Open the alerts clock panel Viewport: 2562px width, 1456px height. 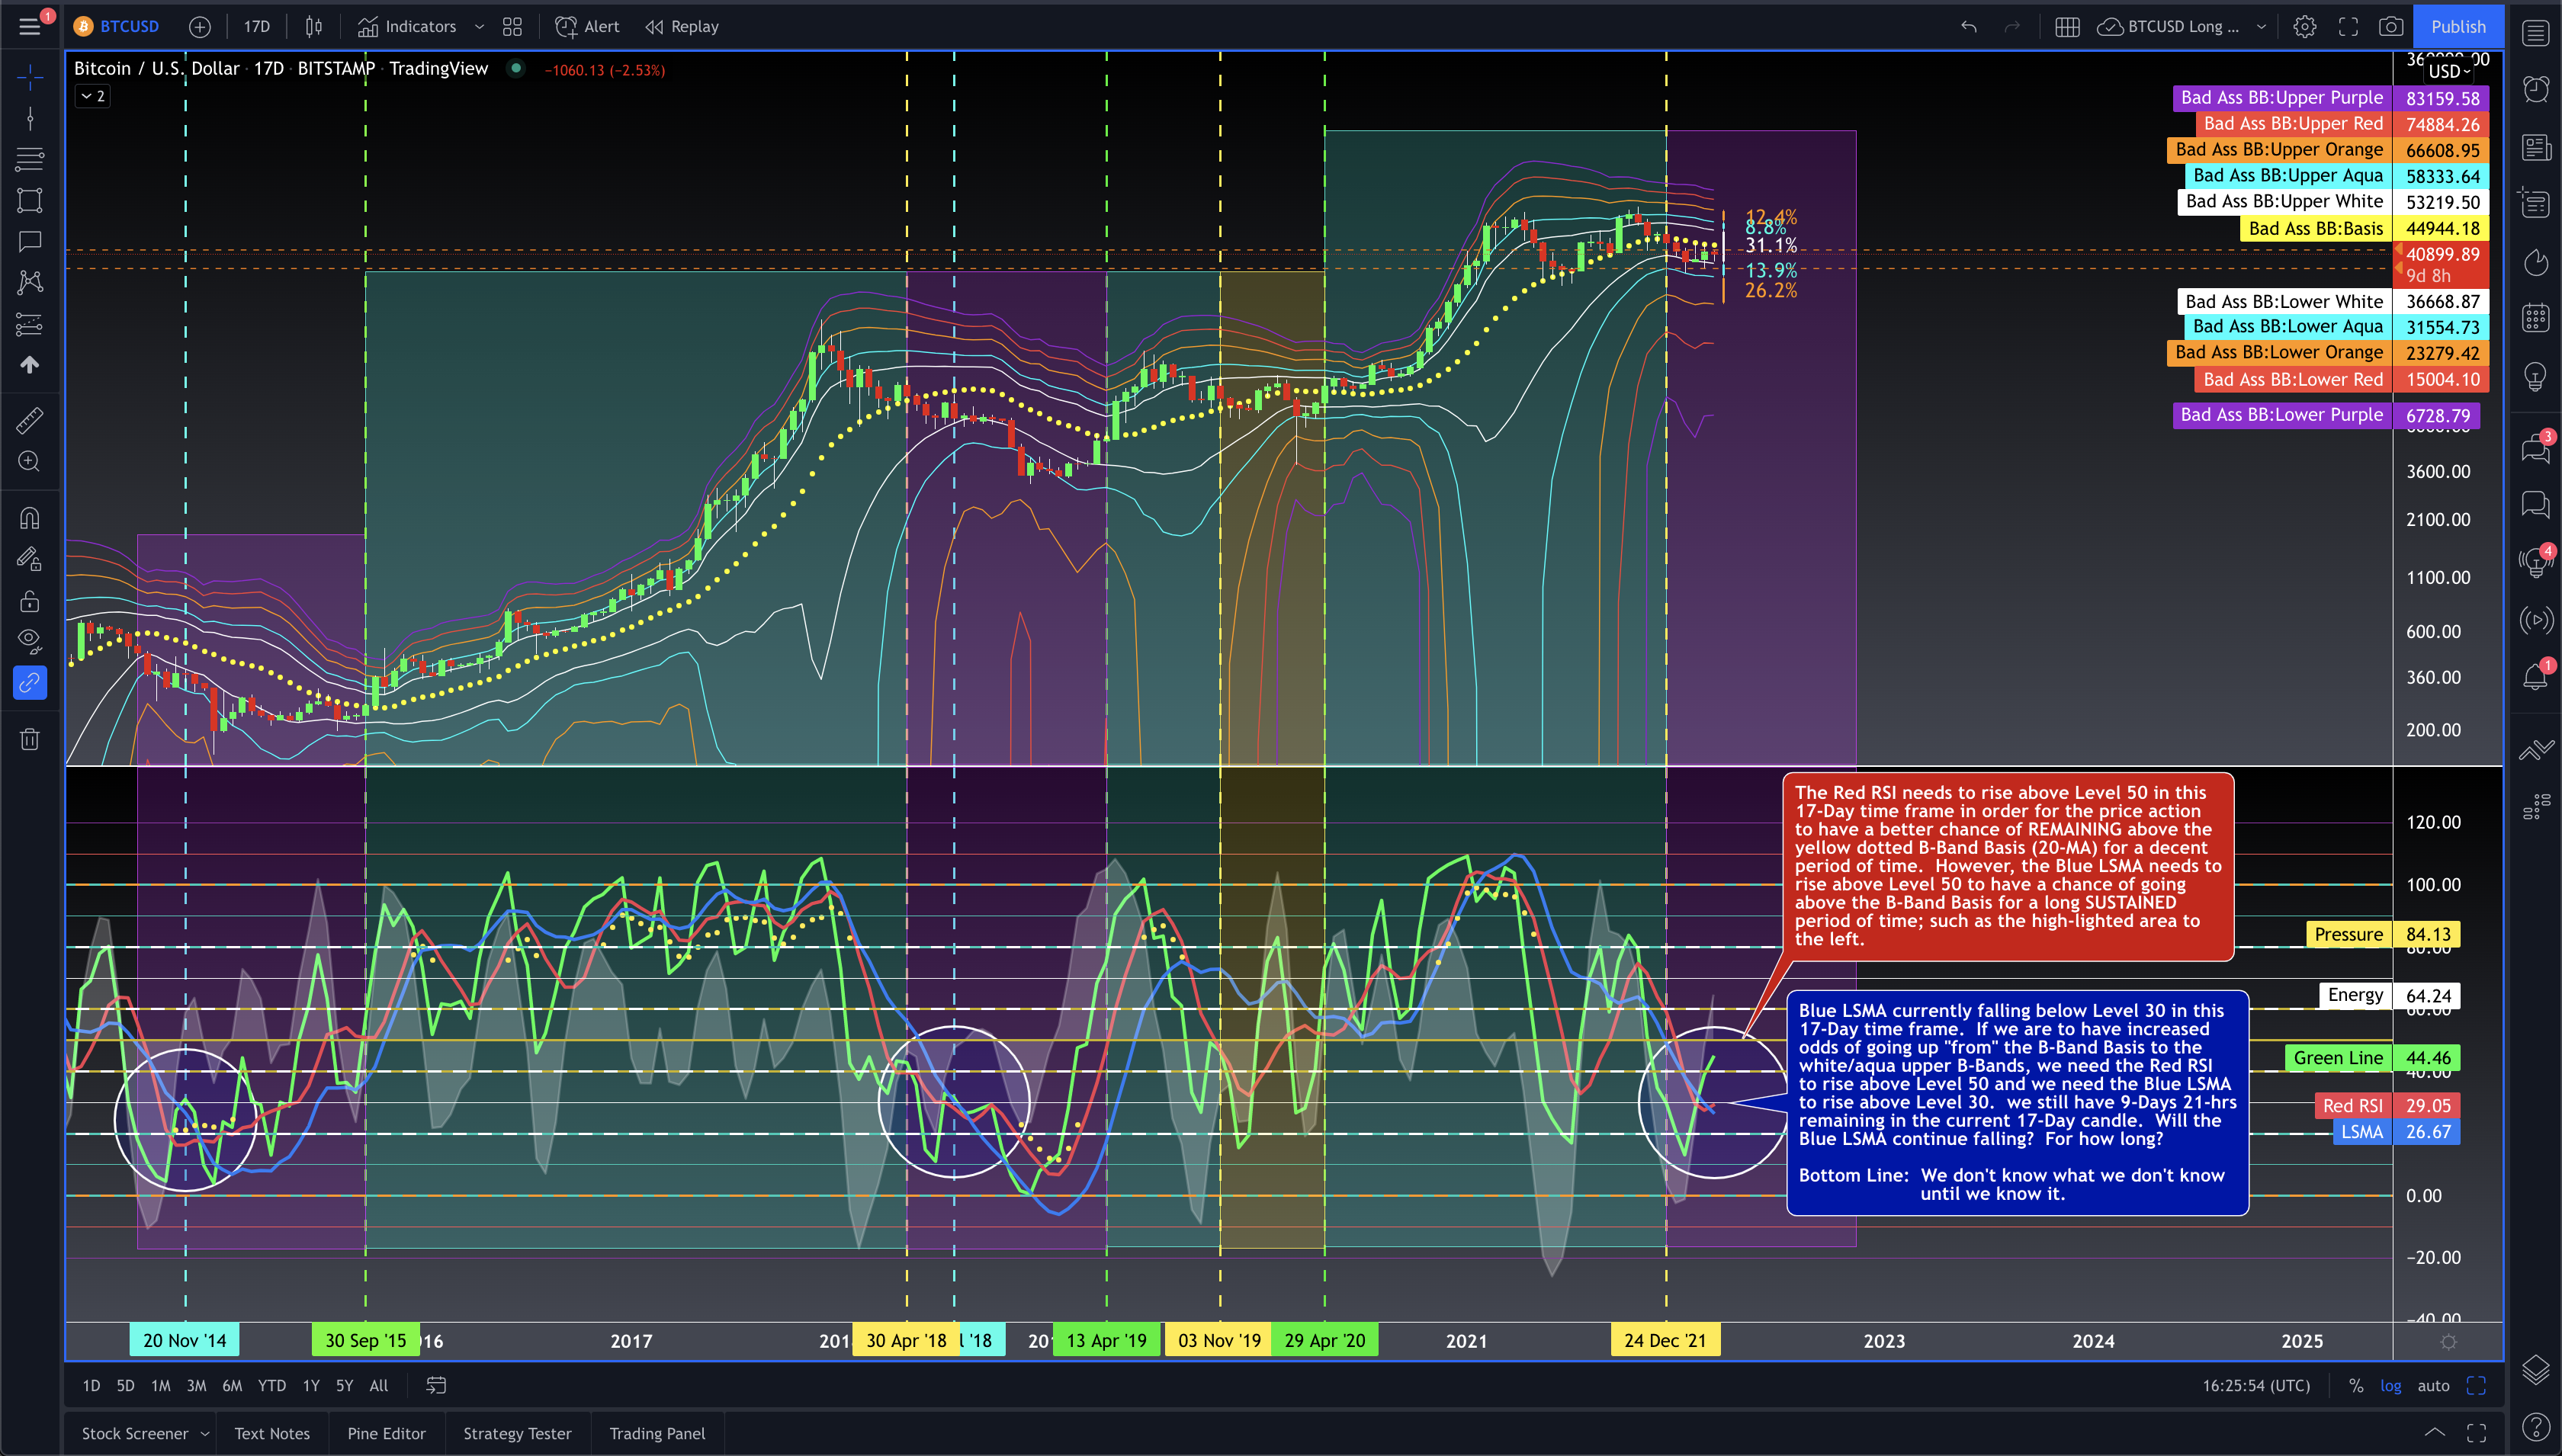2535,89
